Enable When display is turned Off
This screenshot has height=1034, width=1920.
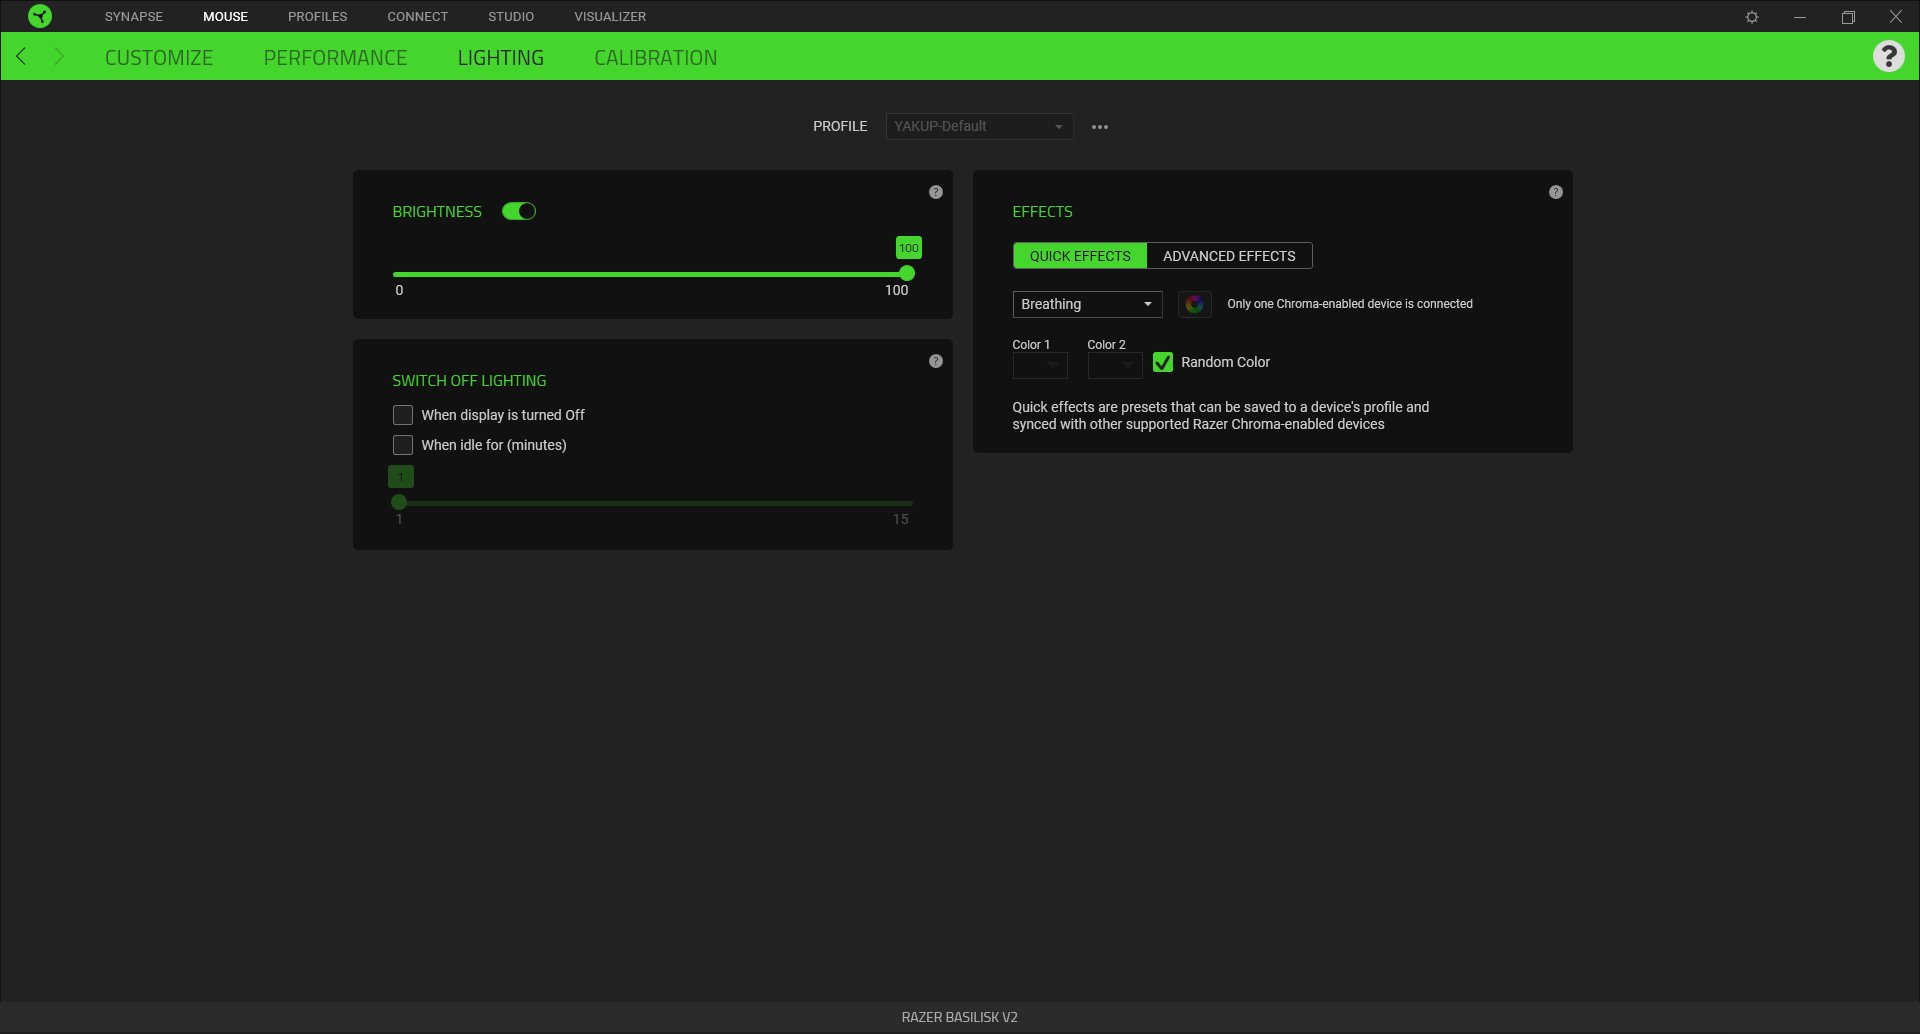pyautogui.click(x=403, y=415)
